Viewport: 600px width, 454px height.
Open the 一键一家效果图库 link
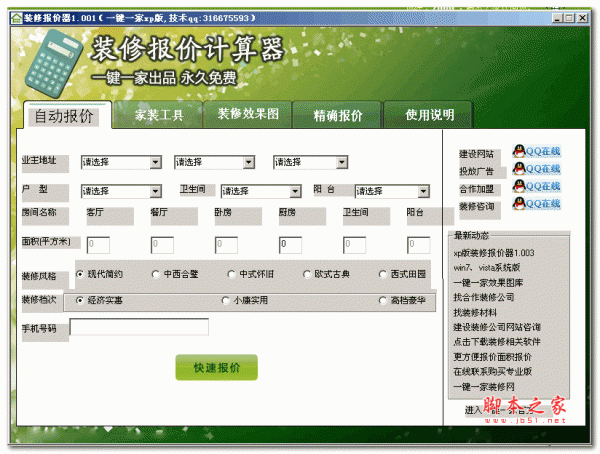488,283
